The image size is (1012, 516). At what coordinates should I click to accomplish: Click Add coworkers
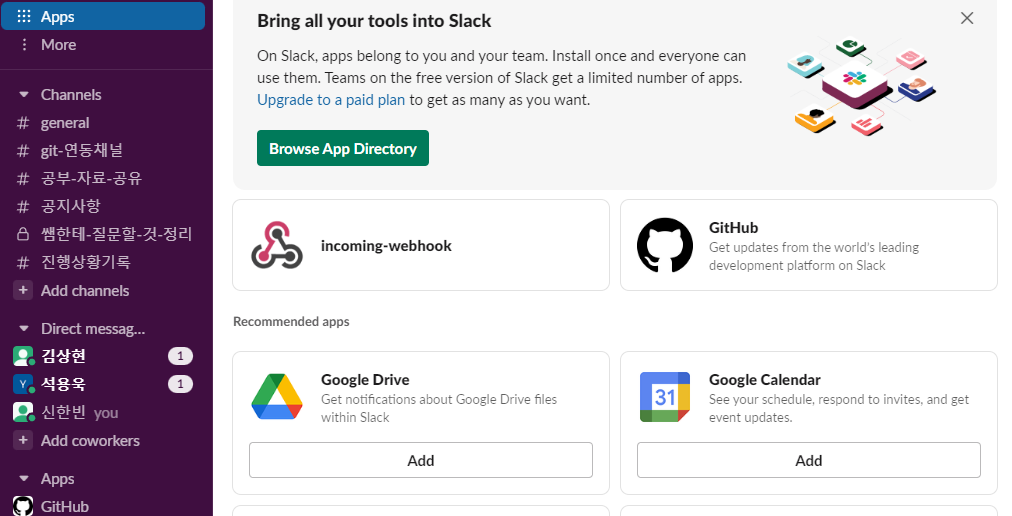point(90,440)
